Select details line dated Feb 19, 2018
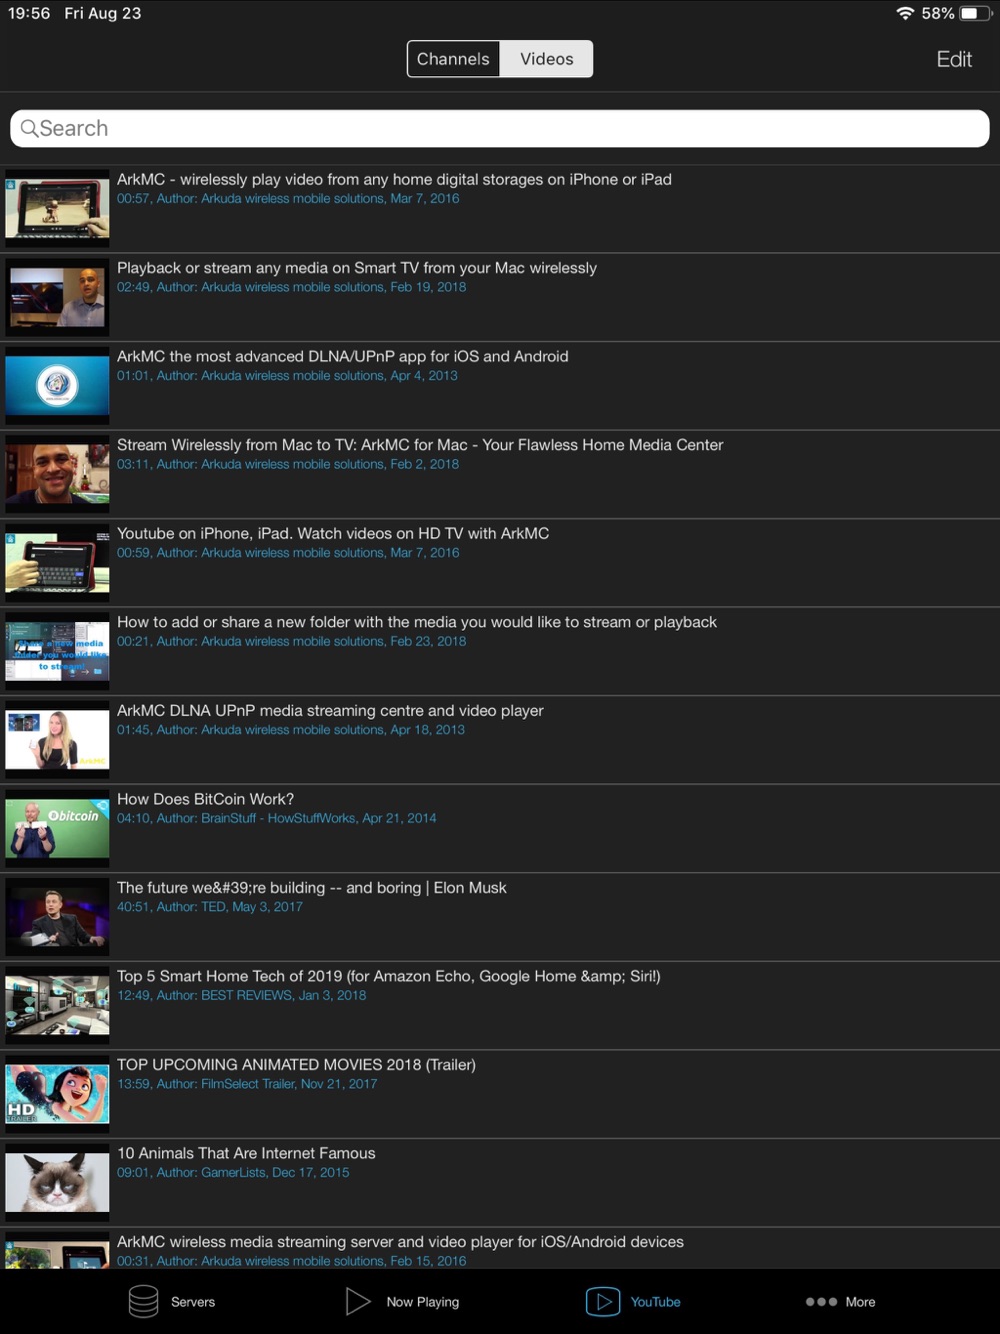Screen dimensions: 1000x1334 coord(291,287)
